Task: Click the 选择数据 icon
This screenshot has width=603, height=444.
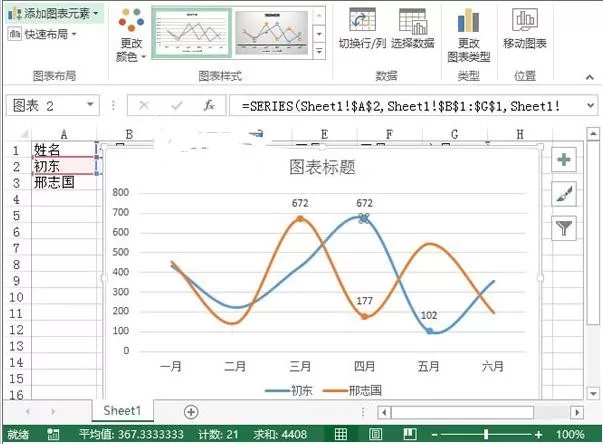Action: coord(413,21)
